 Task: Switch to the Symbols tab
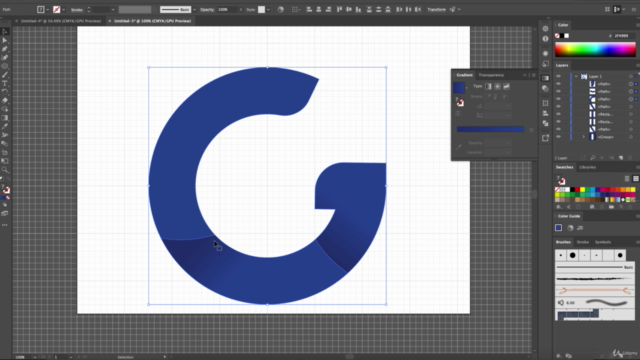point(602,242)
